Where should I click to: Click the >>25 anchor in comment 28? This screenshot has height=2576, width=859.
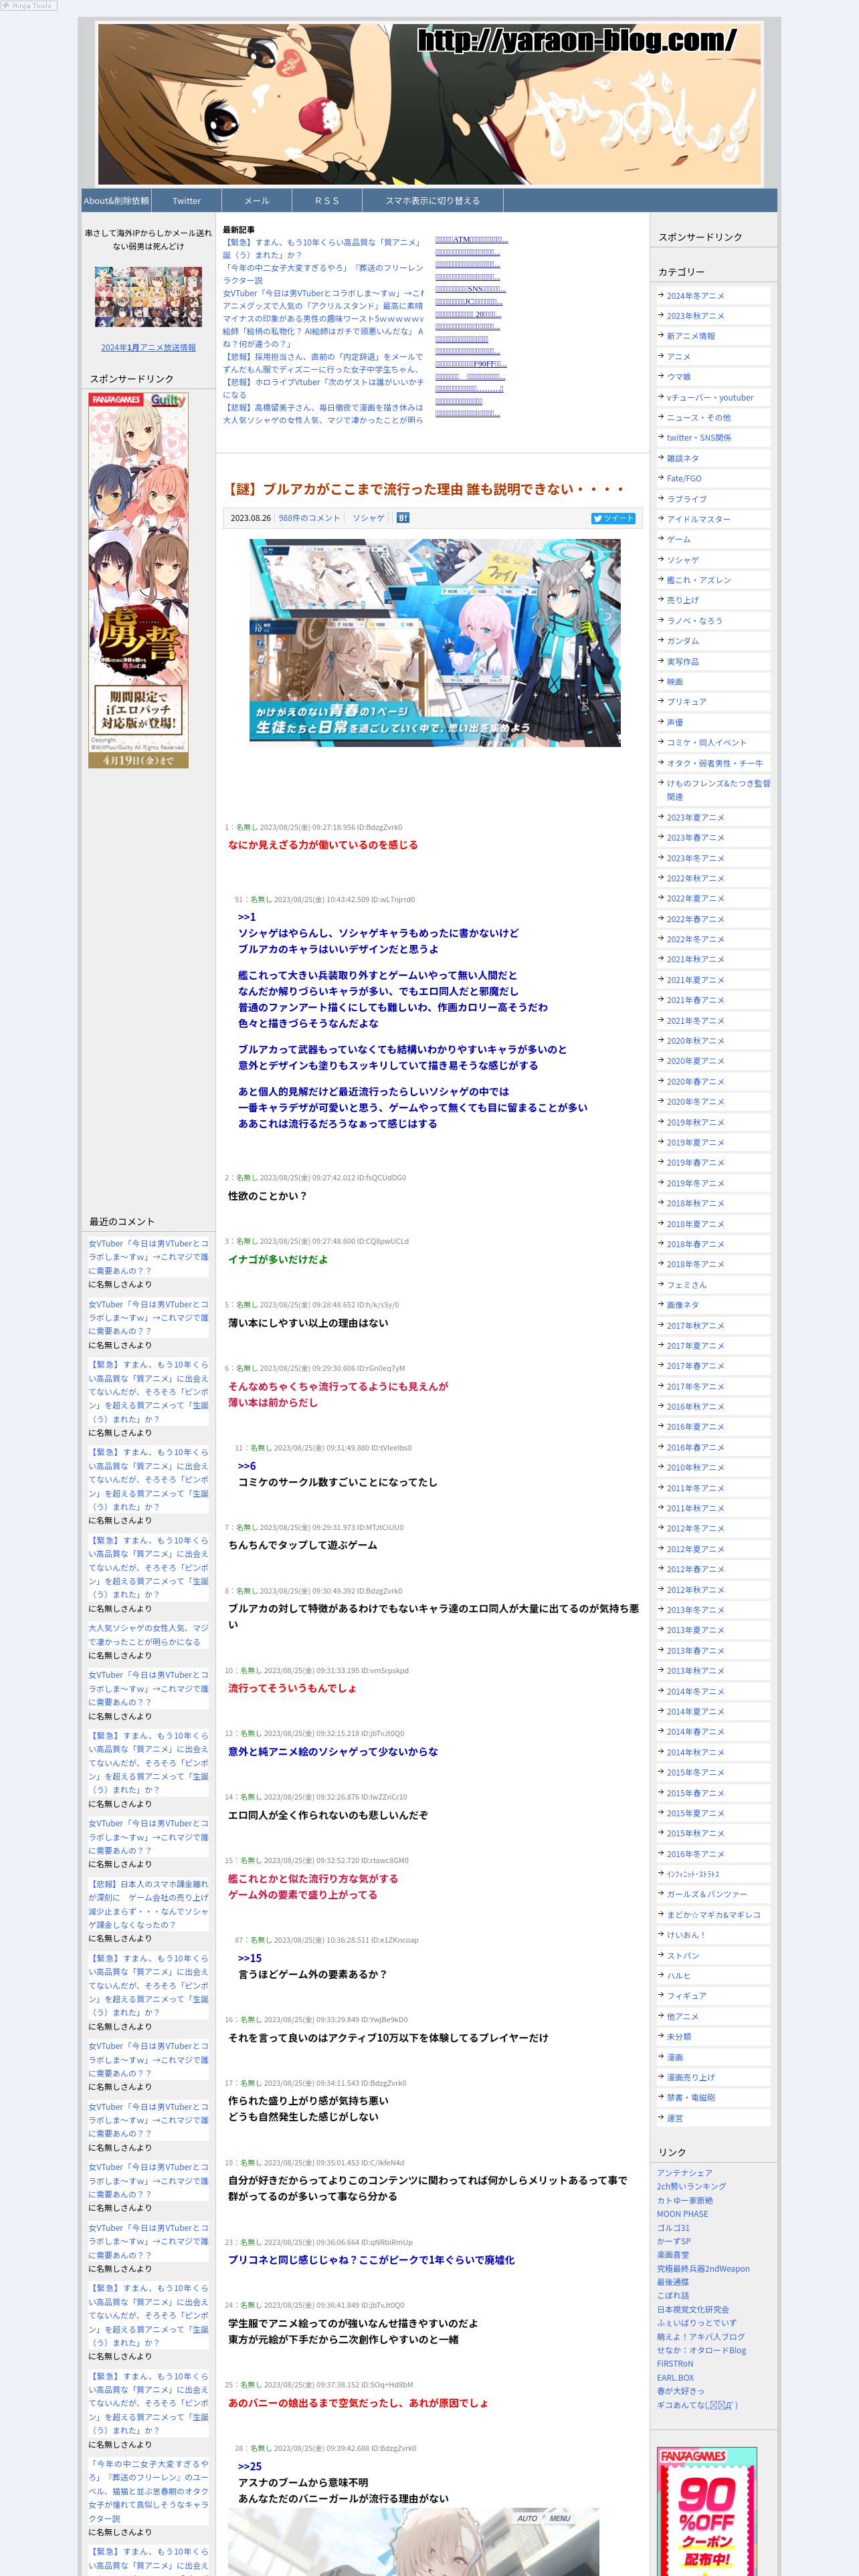(x=250, y=2467)
